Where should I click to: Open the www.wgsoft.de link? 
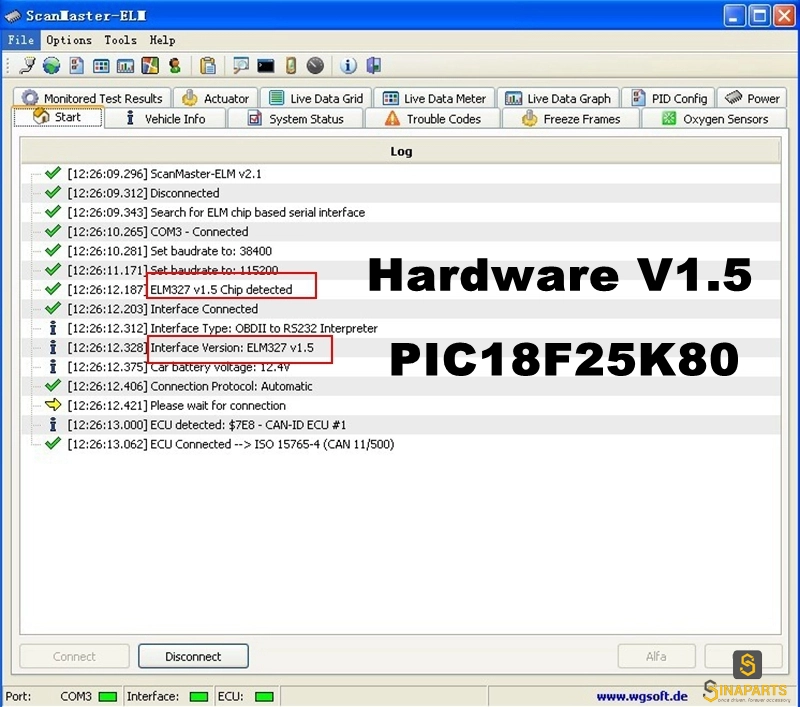(642, 696)
